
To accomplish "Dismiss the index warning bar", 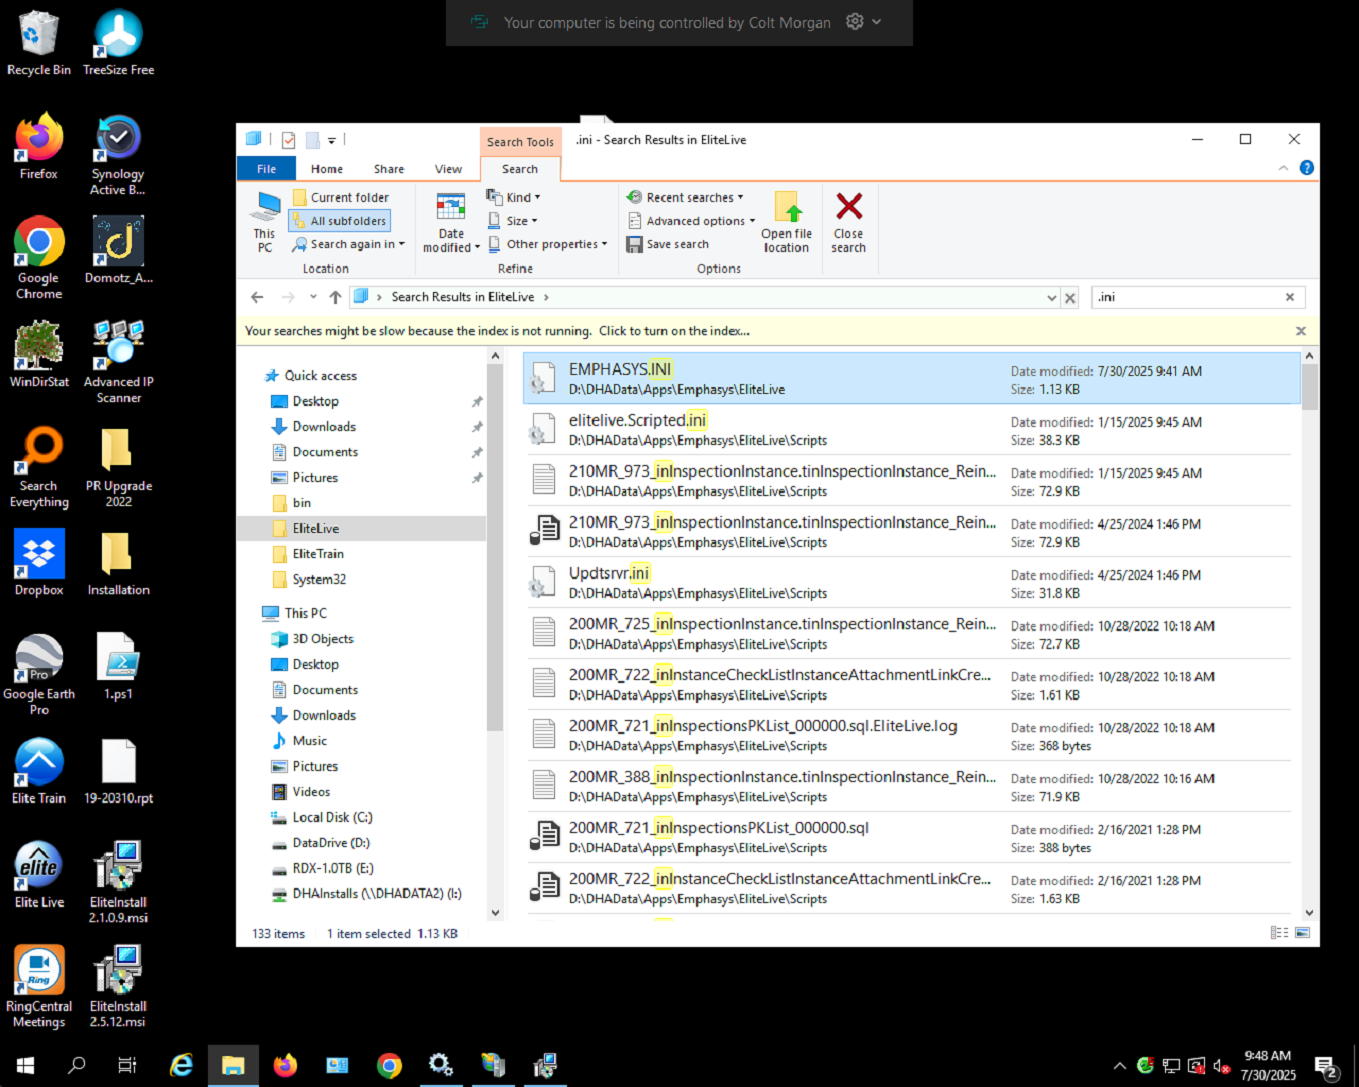I will (x=1301, y=331).
